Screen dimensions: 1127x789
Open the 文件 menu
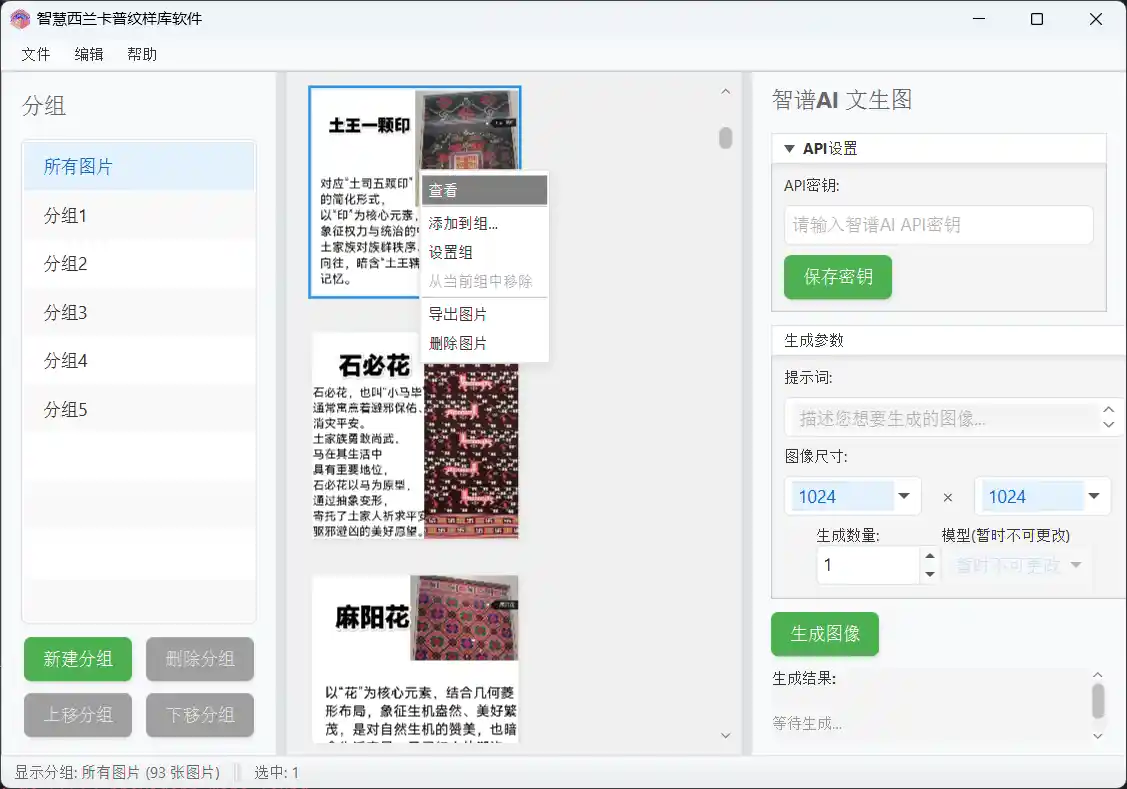[x=35, y=54]
